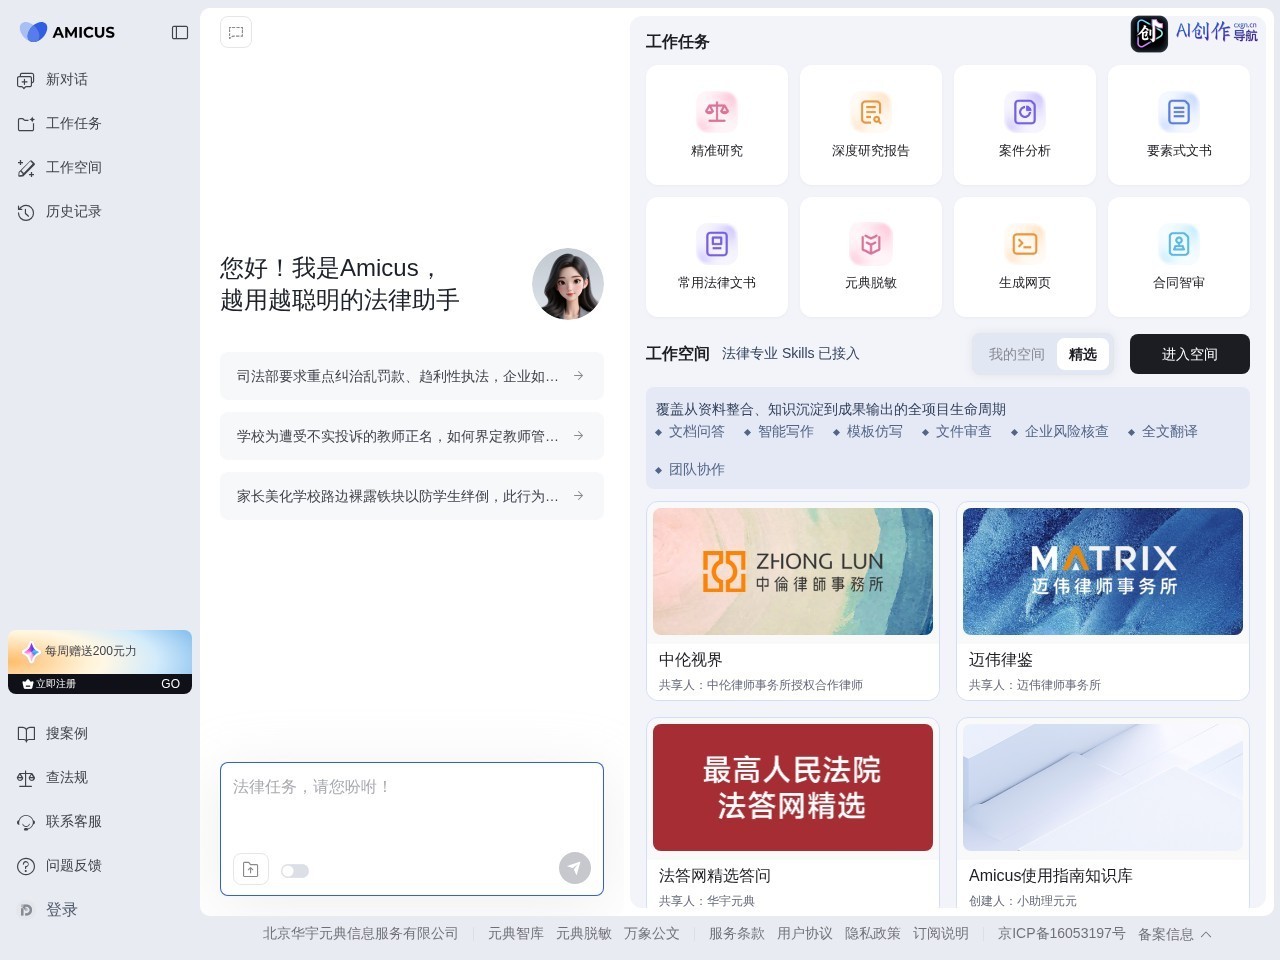The width and height of the screenshot is (1280, 960).
Task: Open the chat icon above the greeting
Action: pos(236,32)
